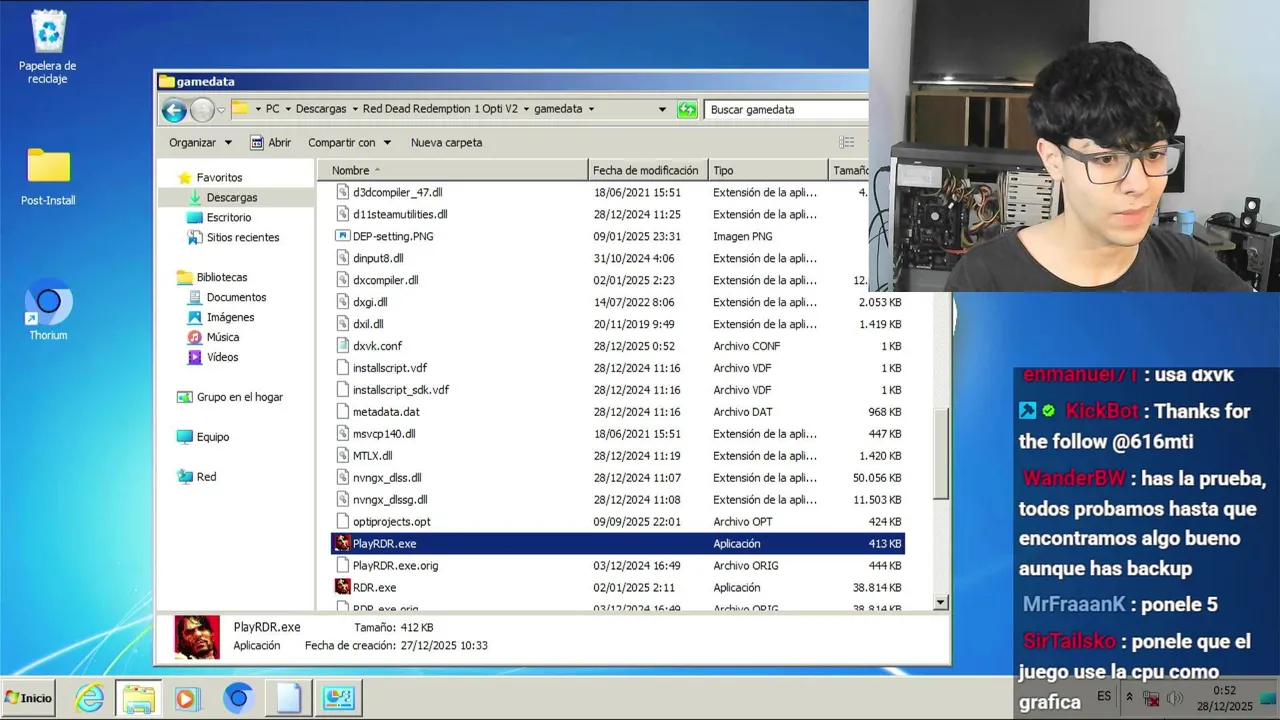The height and width of the screenshot is (720, 1280).
Task: Expand arrow after Red Dead Redemption breadcrumb
Action: point(527,109)
